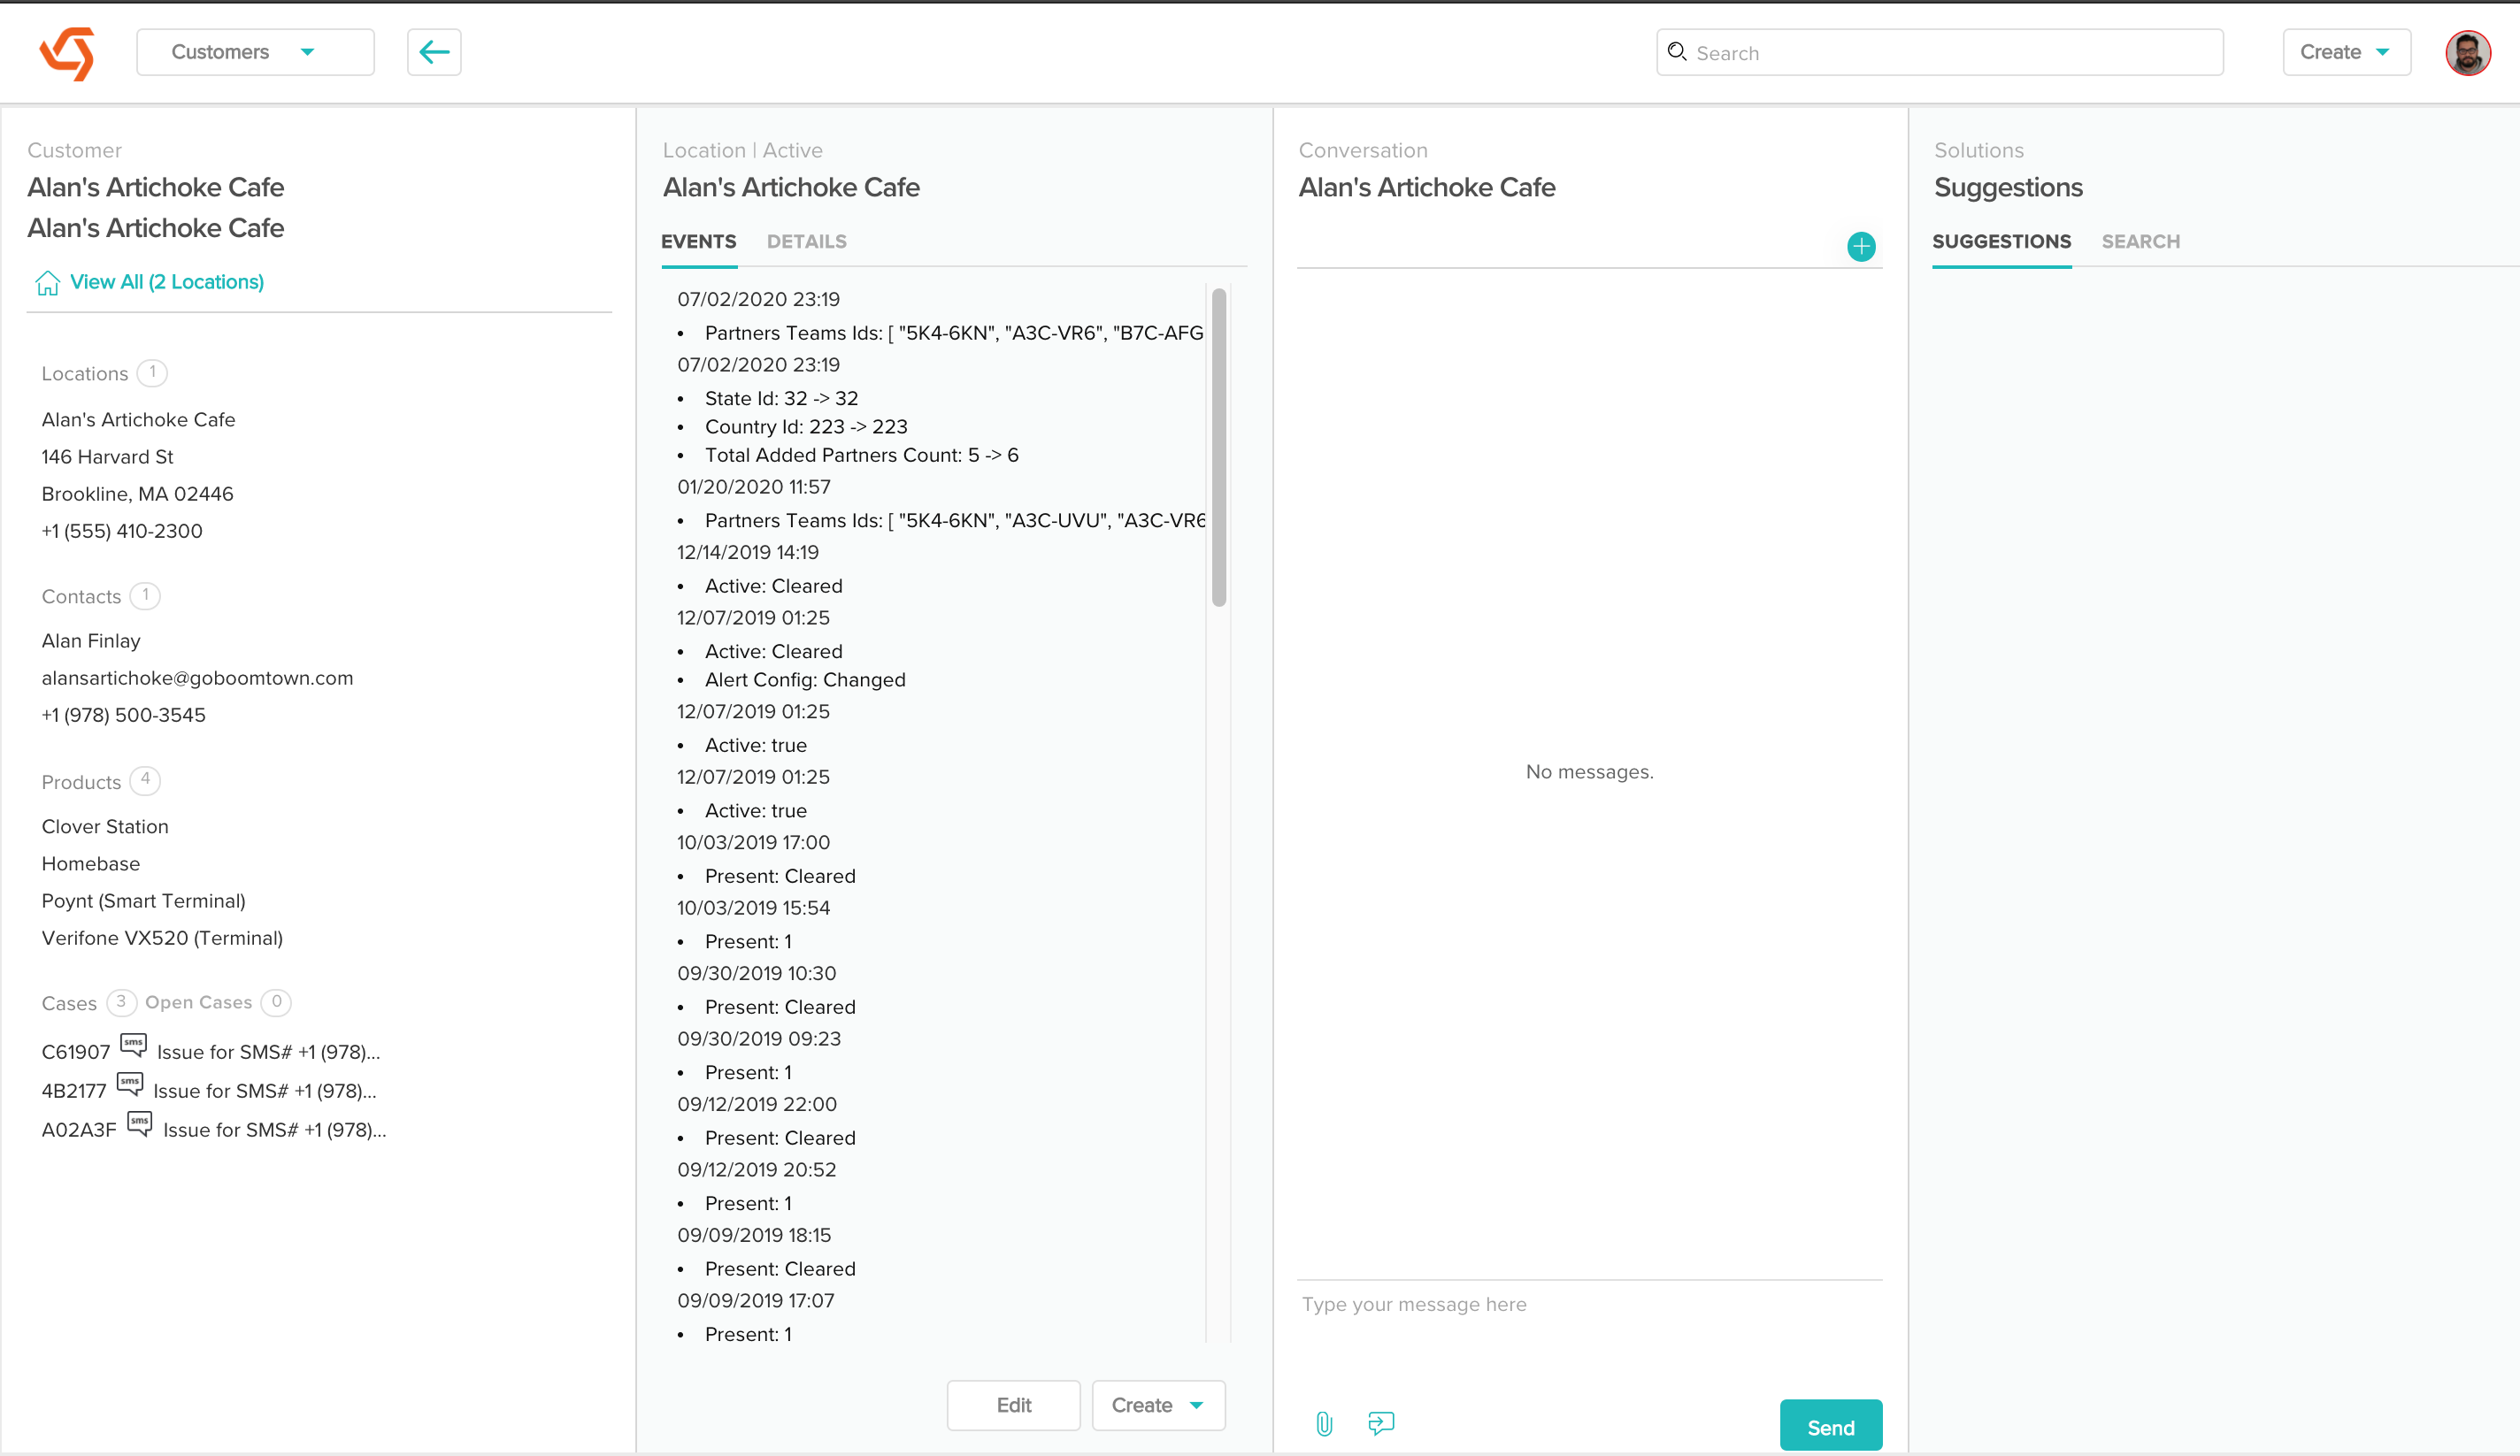This screenshot has height=1456, width=2520.
Task: Click the SMS icon for case 4B2177
Action: pos(130,1084)
